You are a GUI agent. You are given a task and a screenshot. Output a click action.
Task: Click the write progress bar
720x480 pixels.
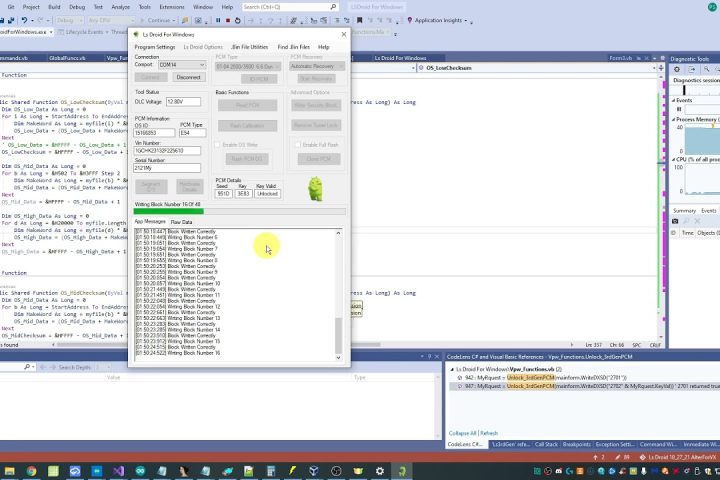tap(239, 212)
